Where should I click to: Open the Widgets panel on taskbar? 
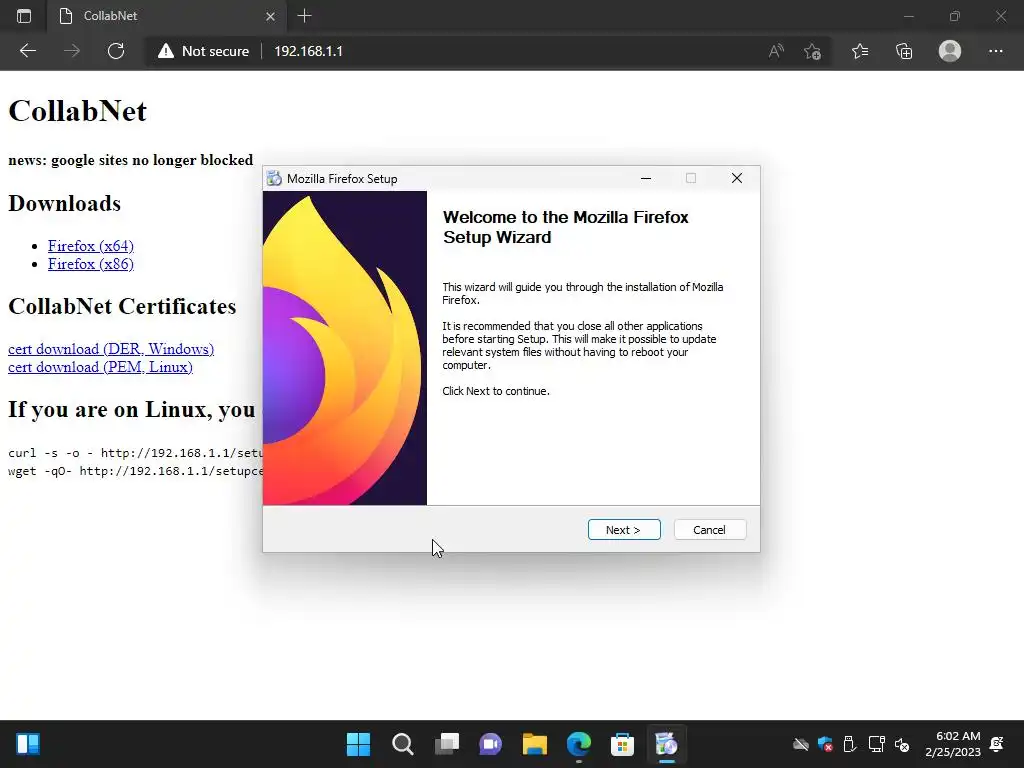pos(28,744)
